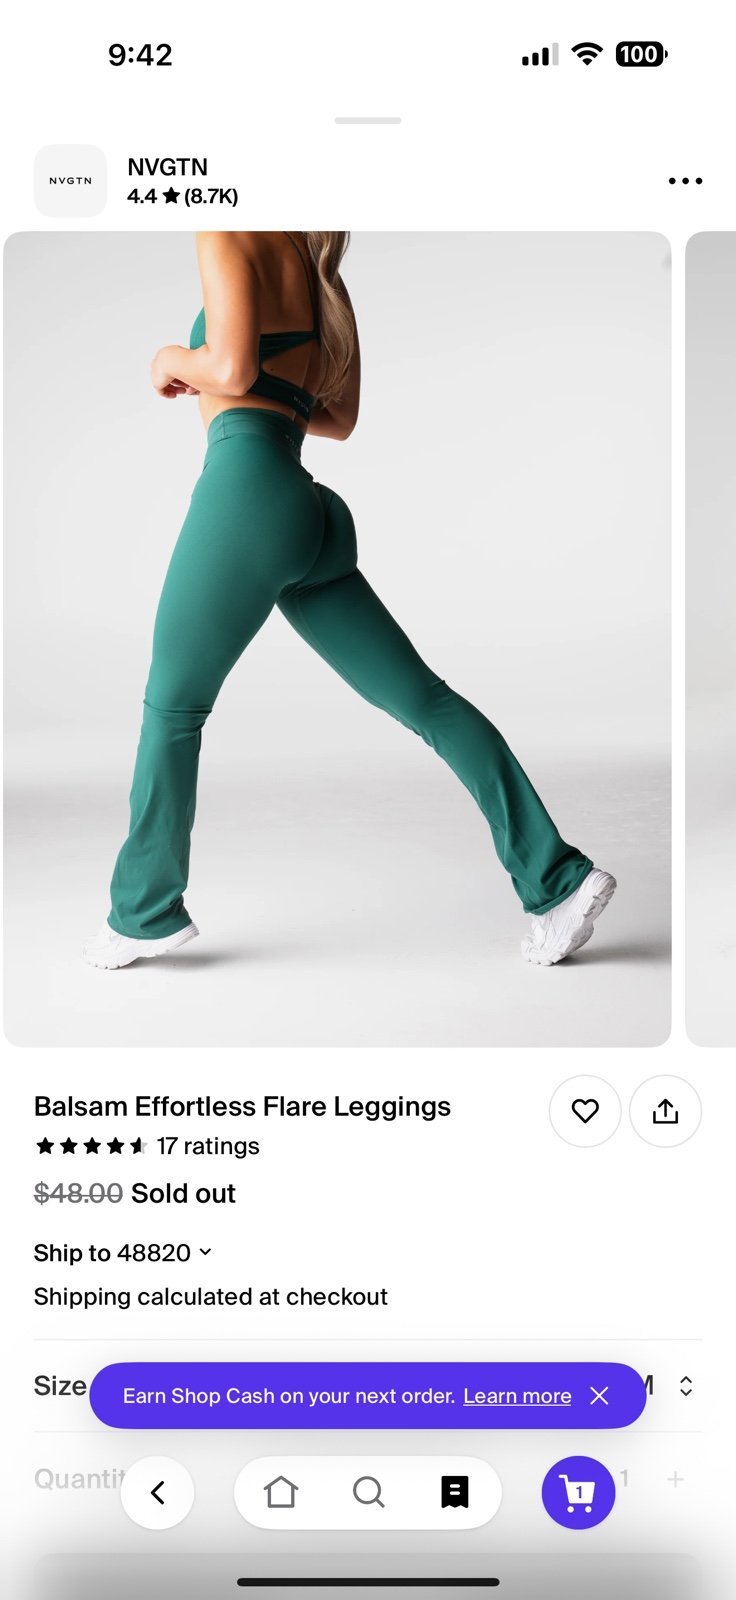736x1600 pixels.
Task: Open the Learn more link
Action: click(517, 1396)
